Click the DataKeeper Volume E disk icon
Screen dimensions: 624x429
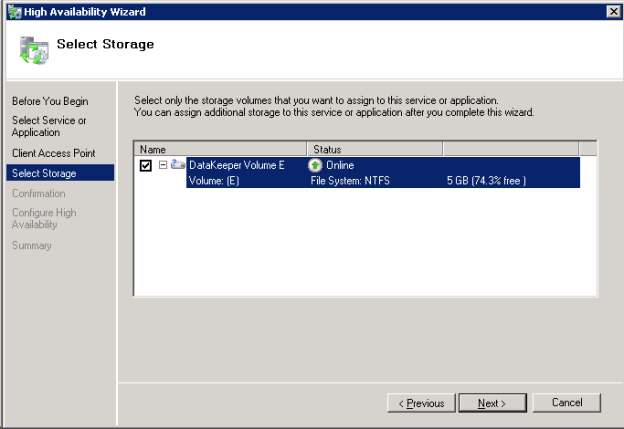(178, 165)
